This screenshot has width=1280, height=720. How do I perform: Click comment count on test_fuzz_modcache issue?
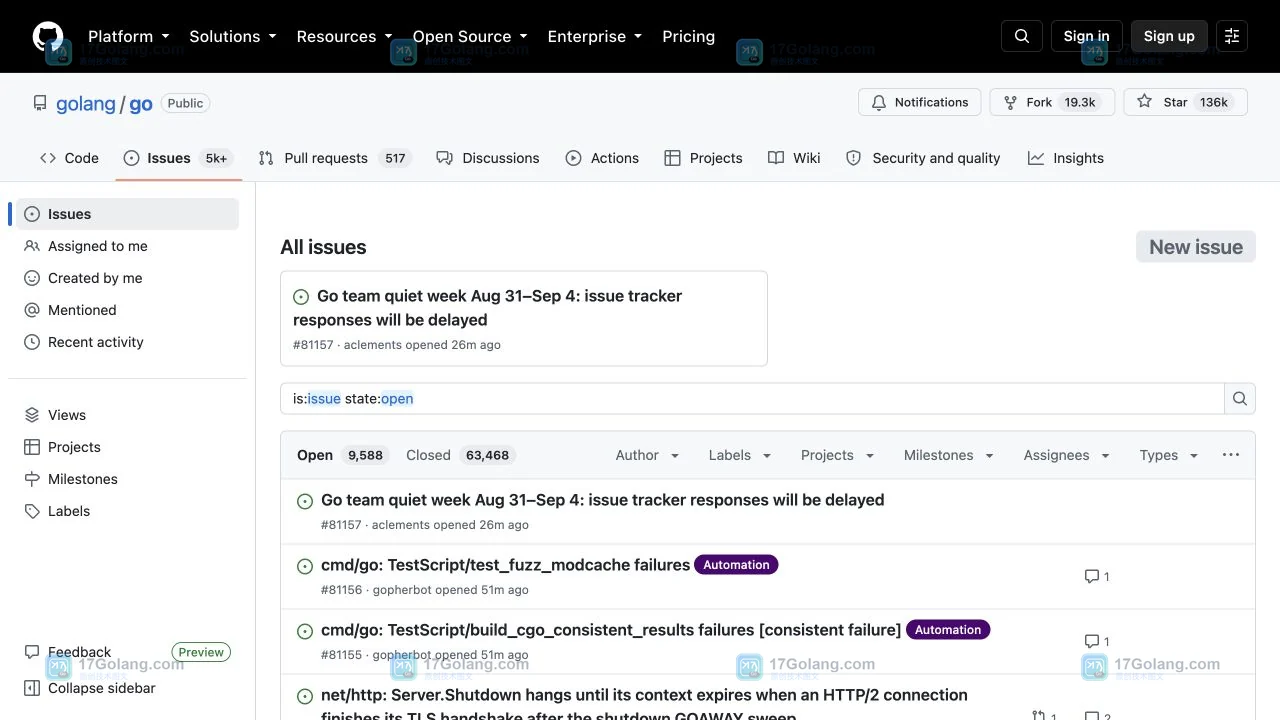[x=1097, y=576]
